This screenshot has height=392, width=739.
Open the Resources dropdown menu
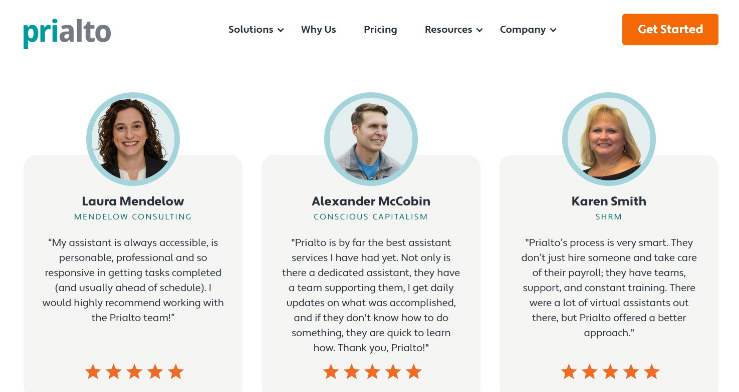[x=453, y=30]
